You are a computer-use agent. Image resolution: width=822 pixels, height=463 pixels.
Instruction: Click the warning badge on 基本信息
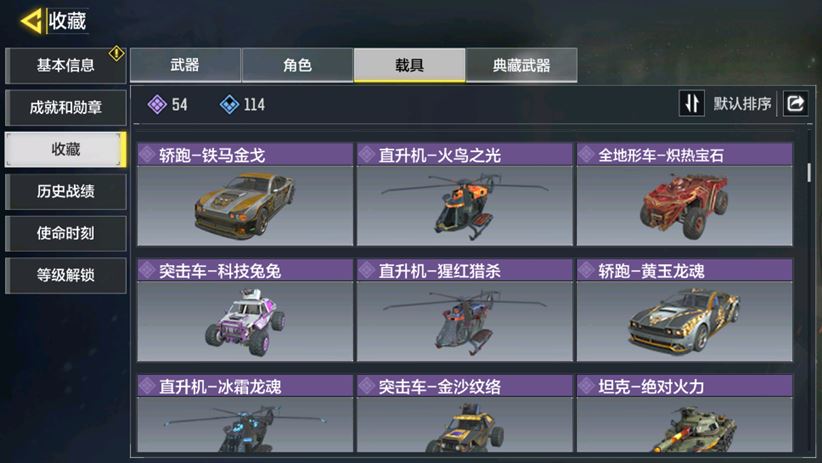[116, 53]
